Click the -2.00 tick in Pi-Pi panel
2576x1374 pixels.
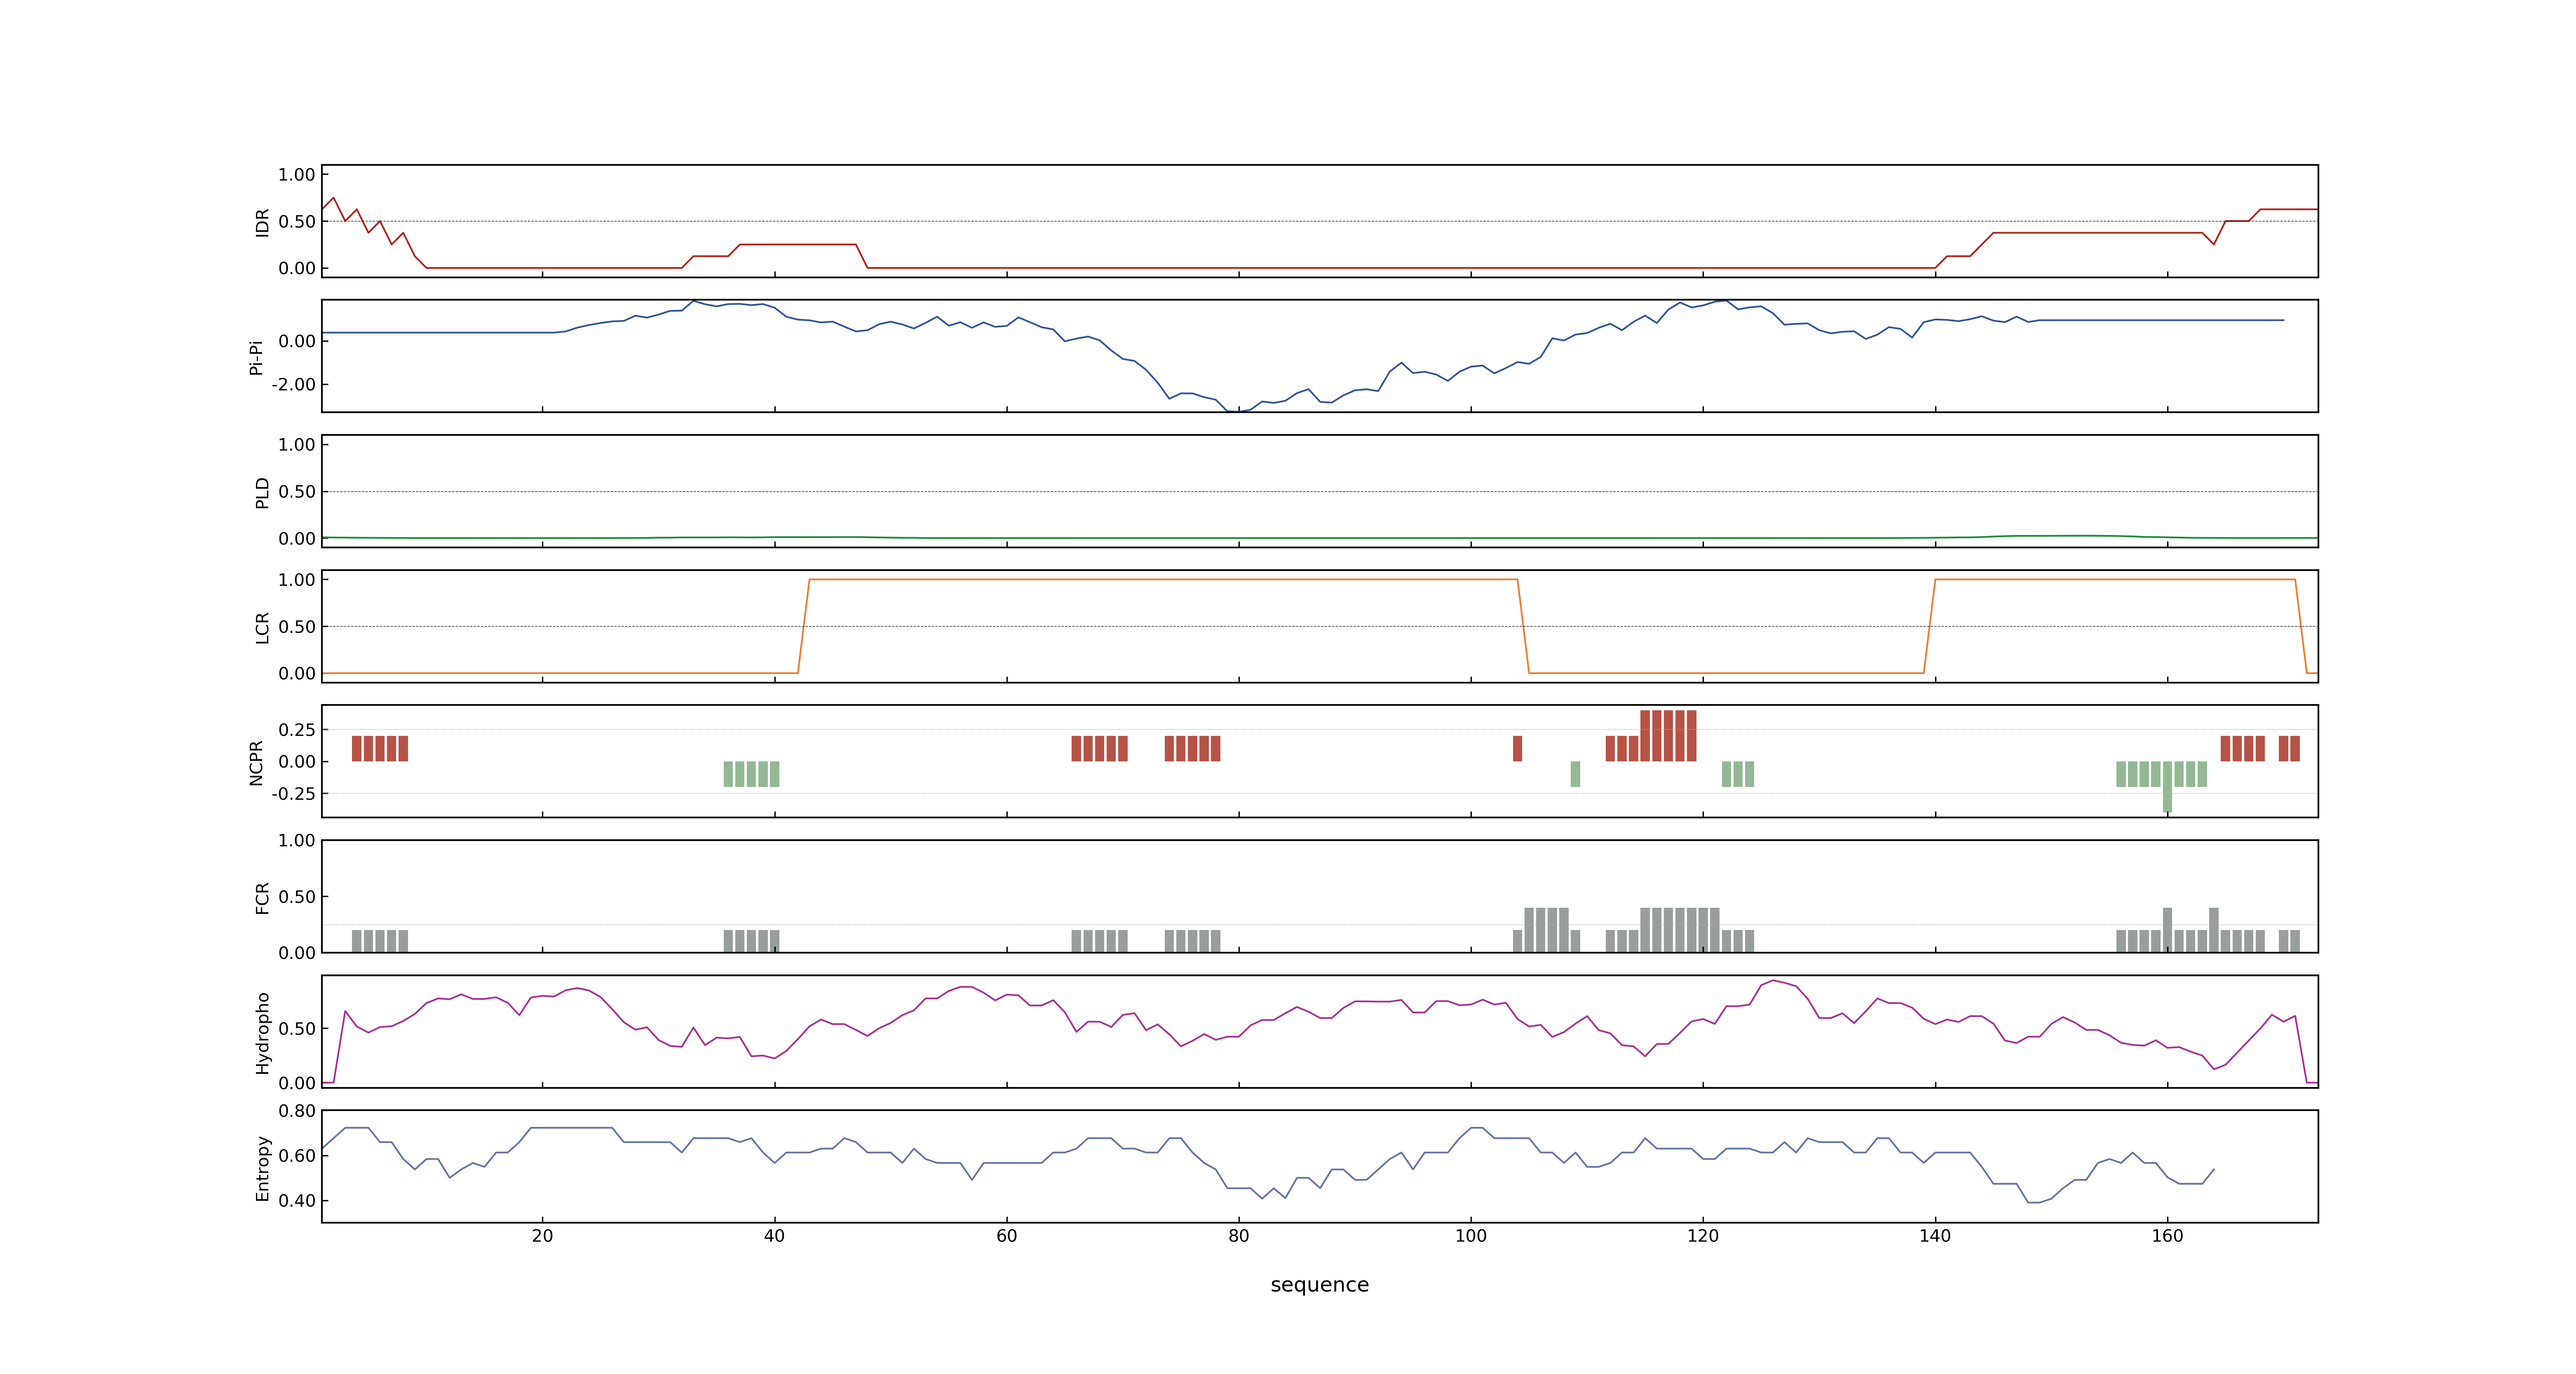tap(293, 385)
